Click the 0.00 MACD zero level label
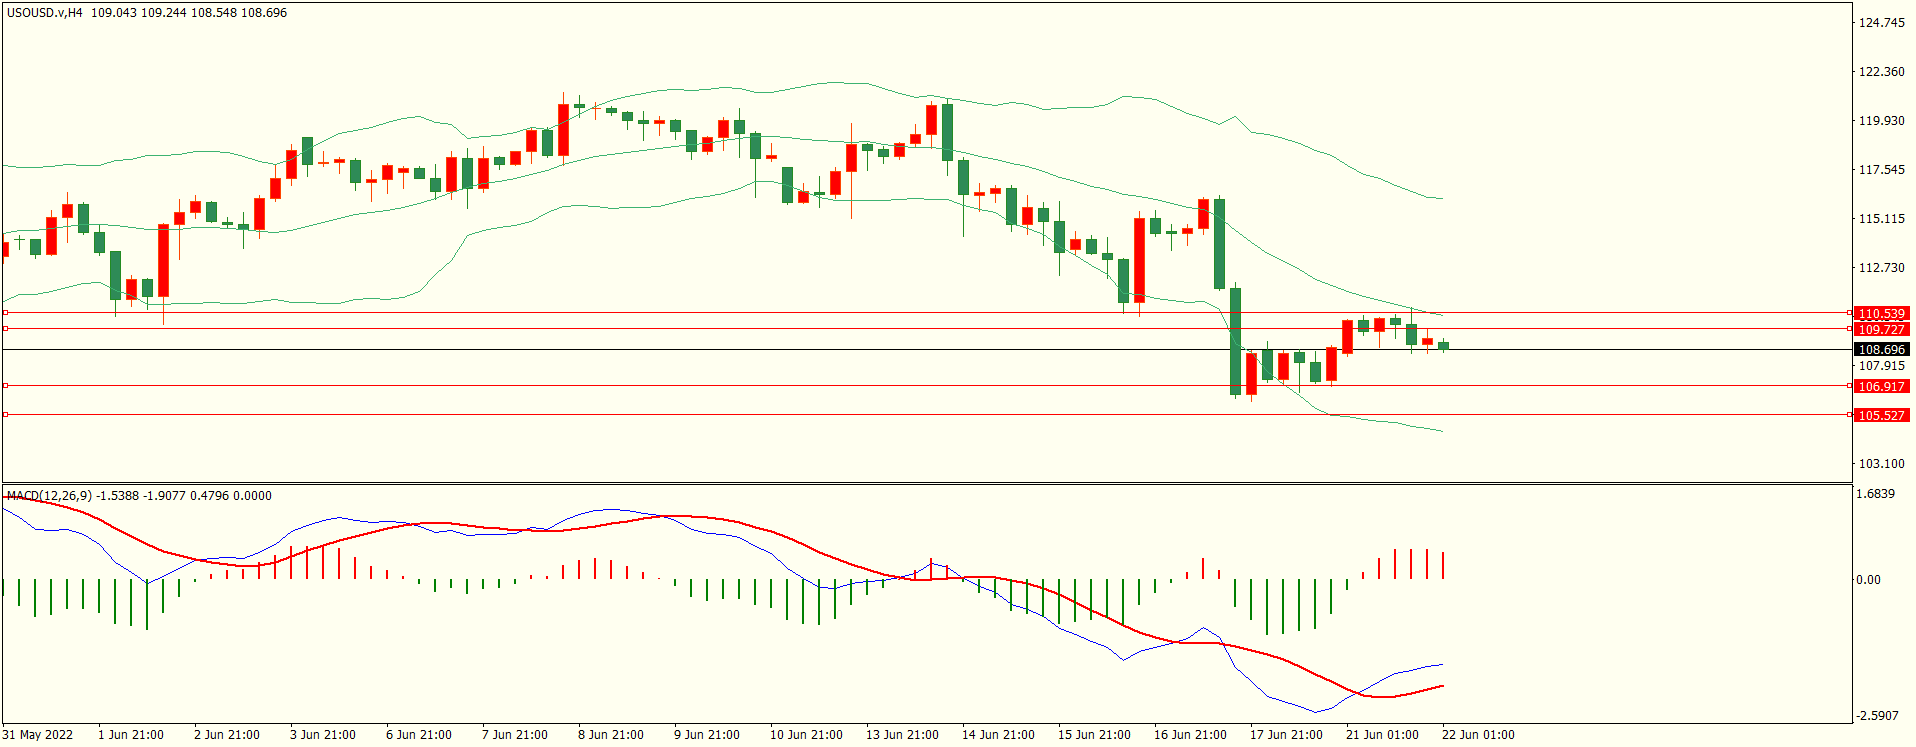1916x747 pixels. click(1868, 580)
